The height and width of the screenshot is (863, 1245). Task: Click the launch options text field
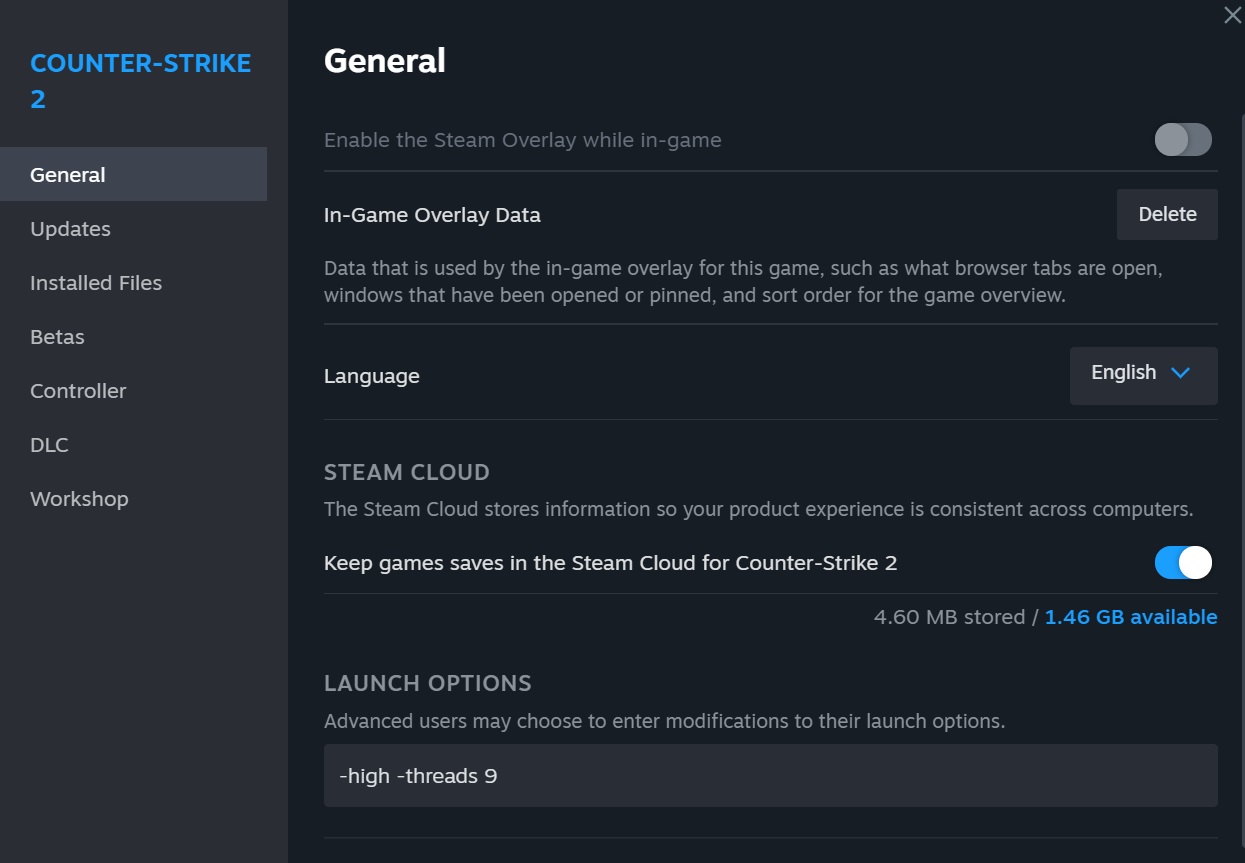coord(770,775)
